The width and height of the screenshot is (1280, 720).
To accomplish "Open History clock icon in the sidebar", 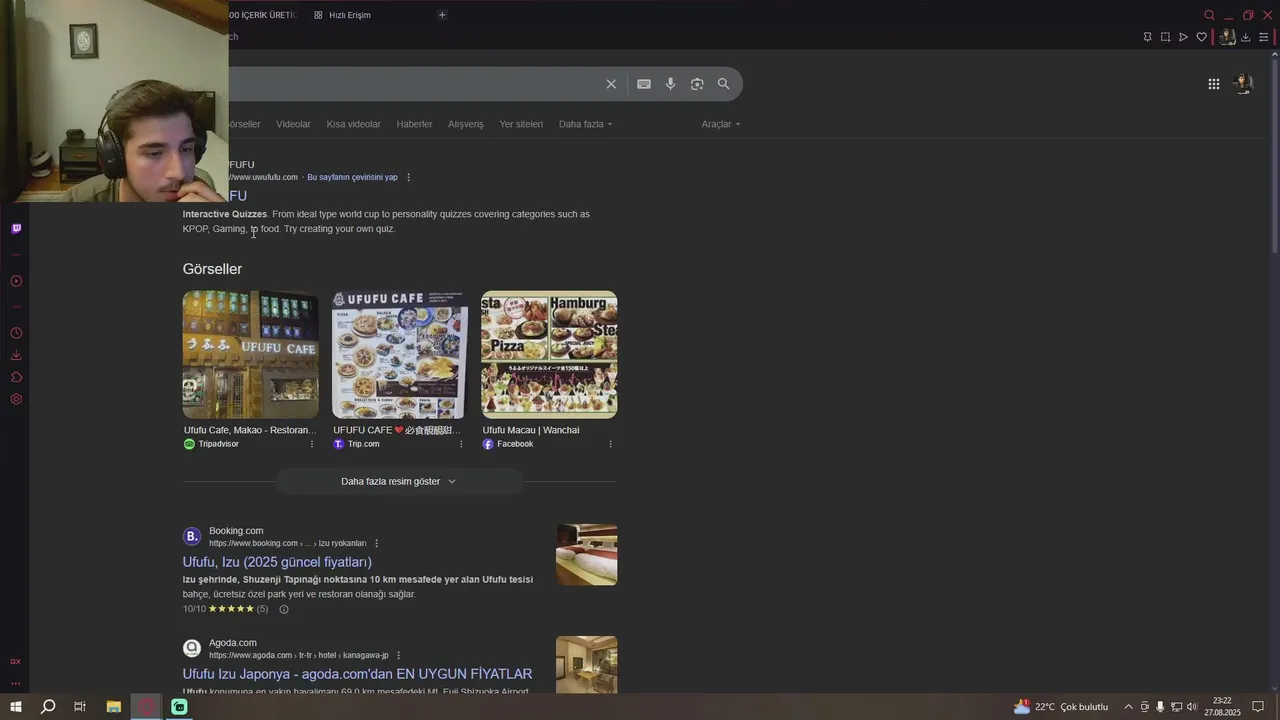I will pyautogui.click(x=16, y=333).
